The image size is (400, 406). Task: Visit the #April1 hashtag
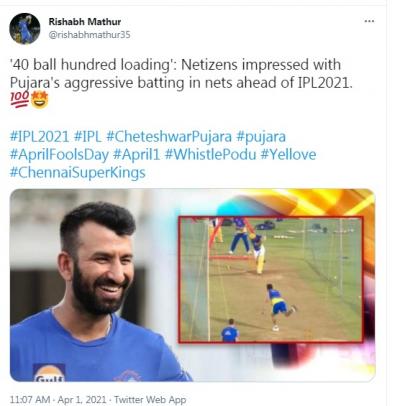click(136, 155)
